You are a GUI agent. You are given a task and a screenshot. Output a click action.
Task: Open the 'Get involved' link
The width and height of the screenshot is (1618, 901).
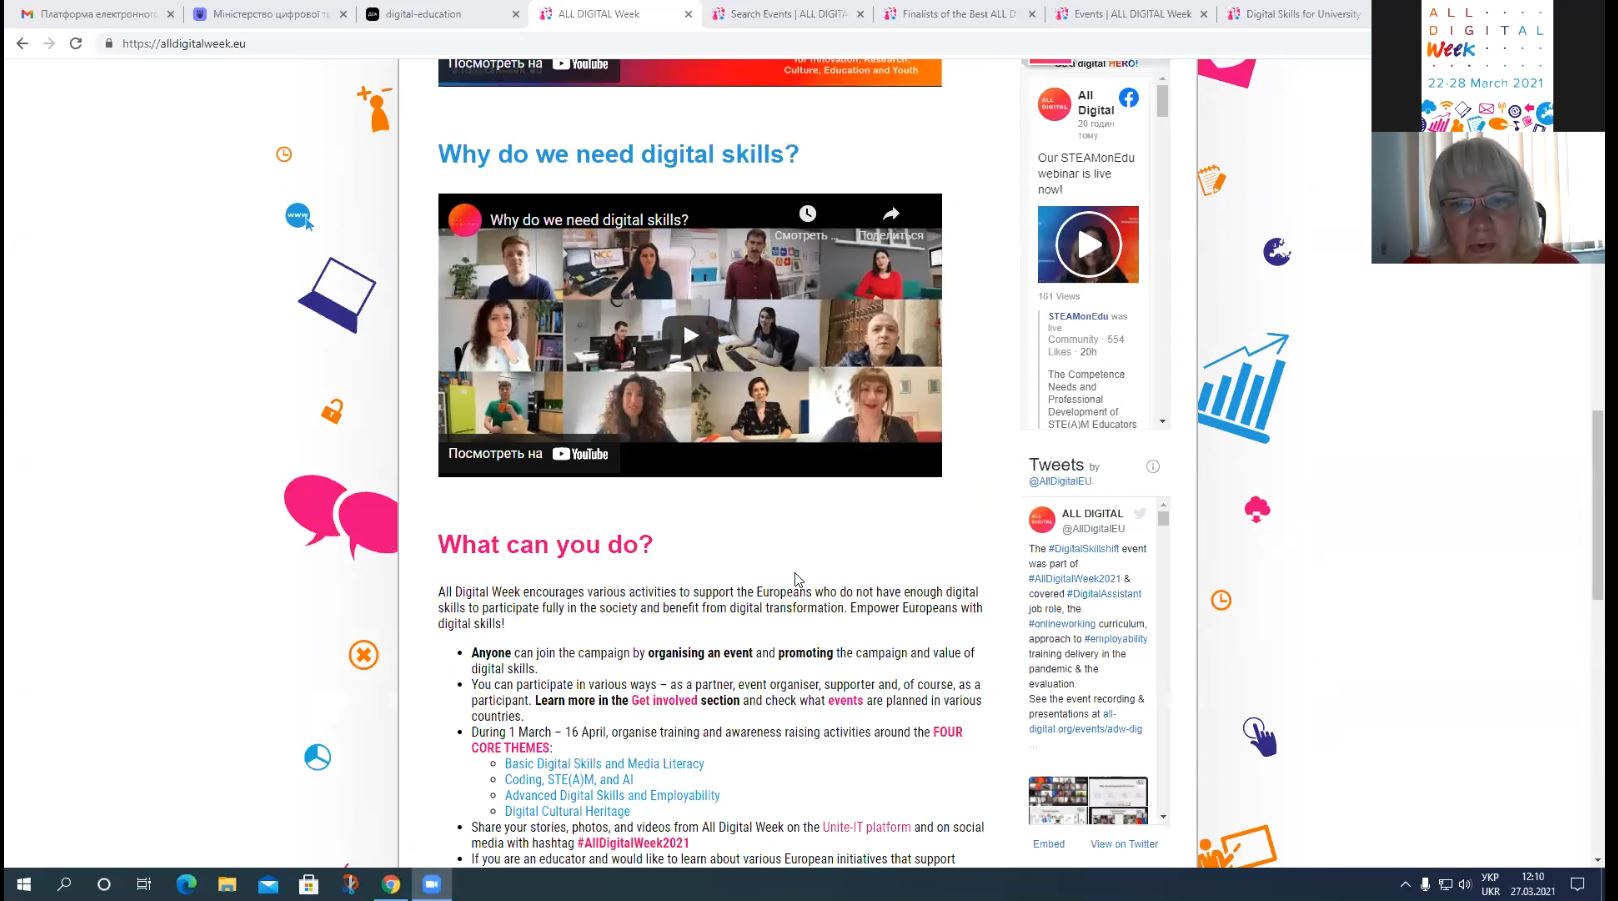[x=664, y=700]
